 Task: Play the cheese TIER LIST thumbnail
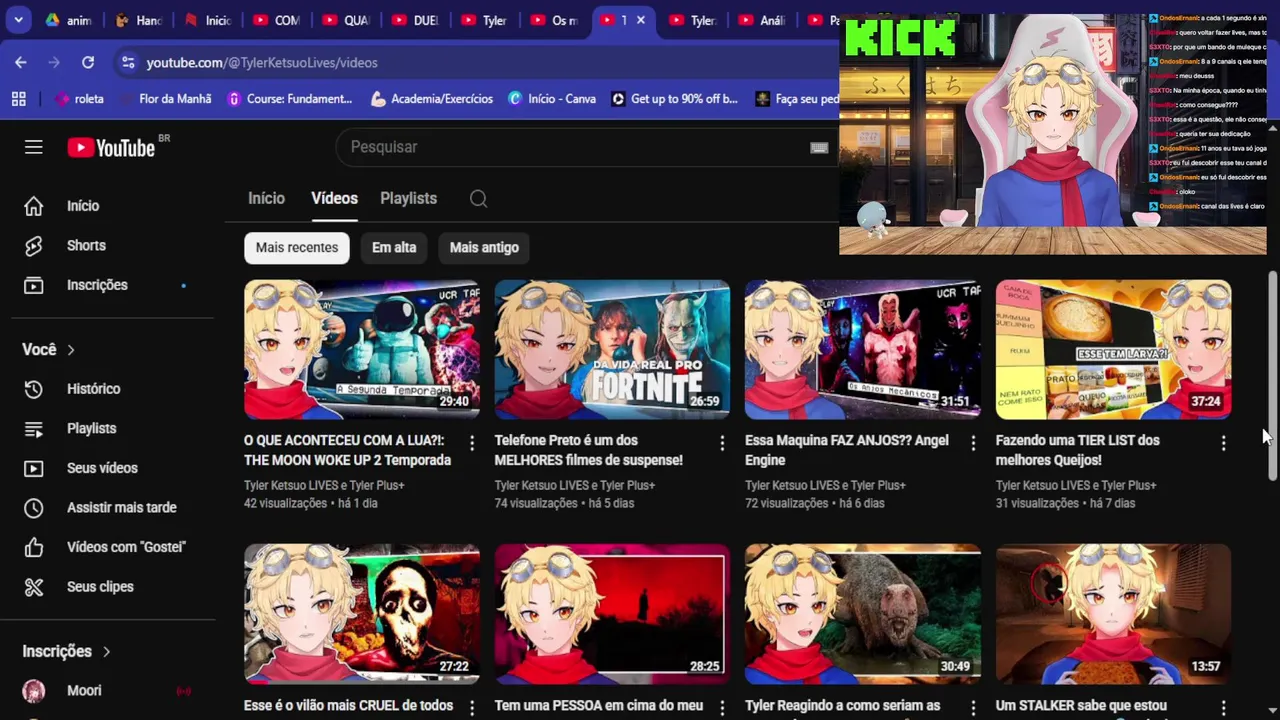[1113, 349]
